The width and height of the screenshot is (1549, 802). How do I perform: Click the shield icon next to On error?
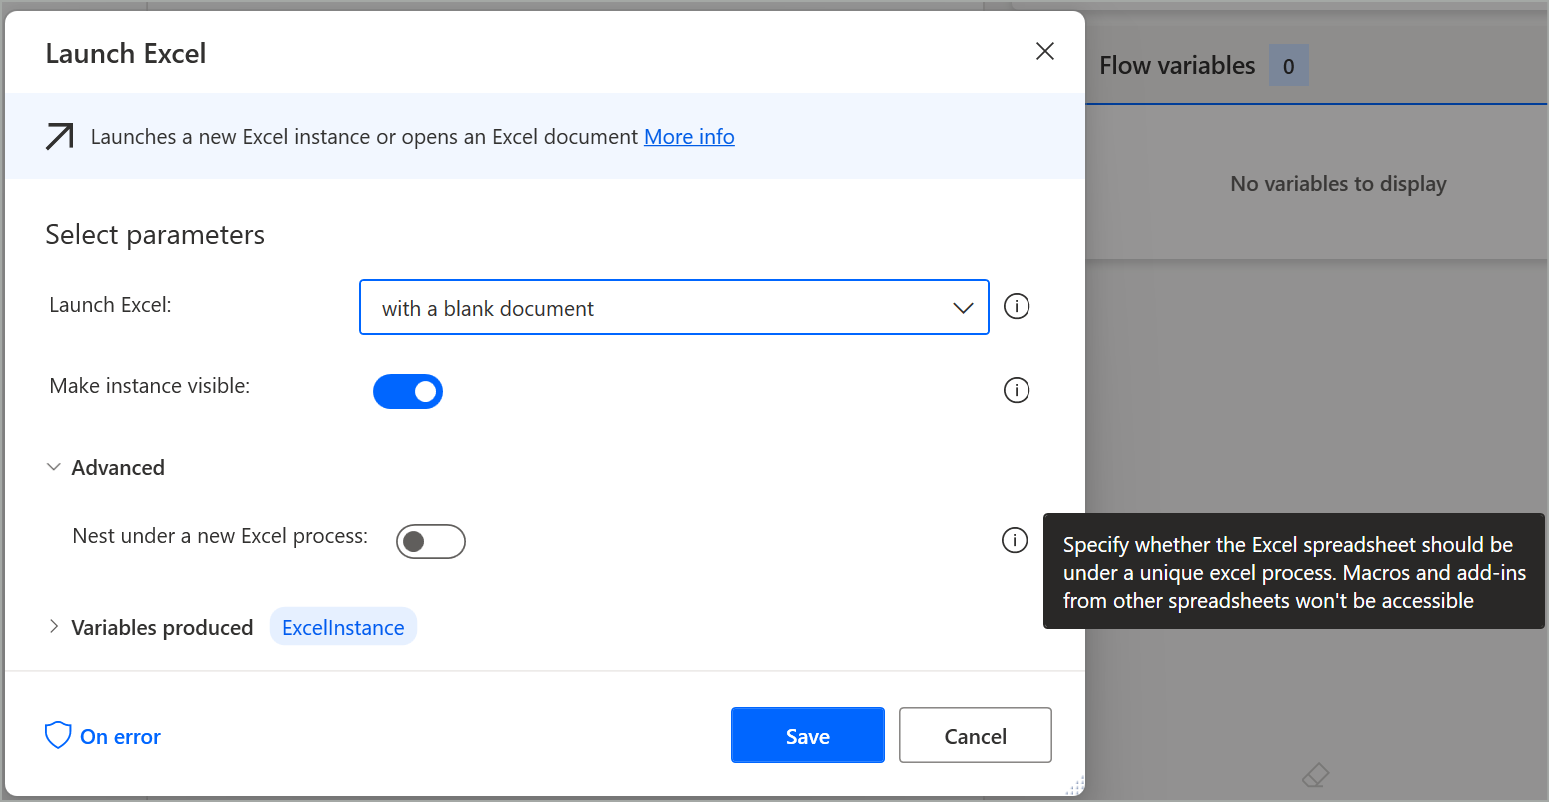[x=58, y=736]
